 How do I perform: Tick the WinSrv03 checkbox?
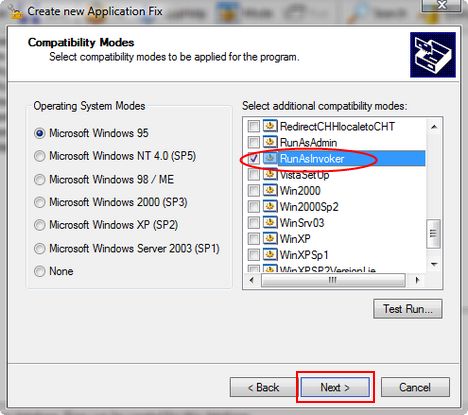tap(254, 222)
